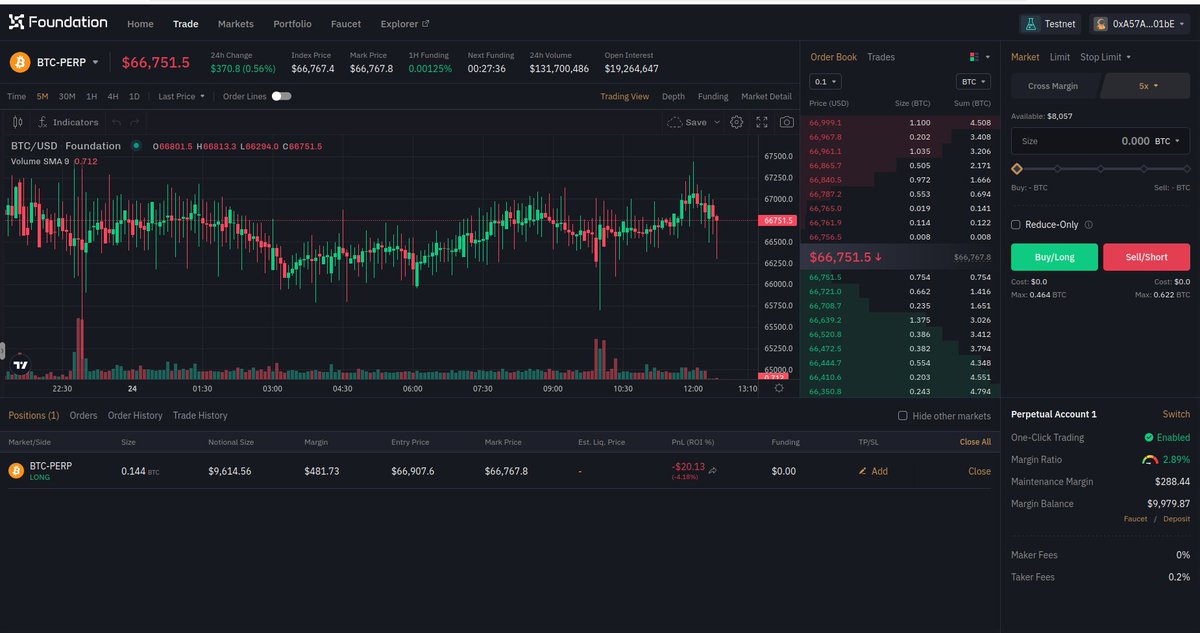This screenshot has height=633, width=1200.
Task: Undo the last chart action
Action: click(117, 122)
